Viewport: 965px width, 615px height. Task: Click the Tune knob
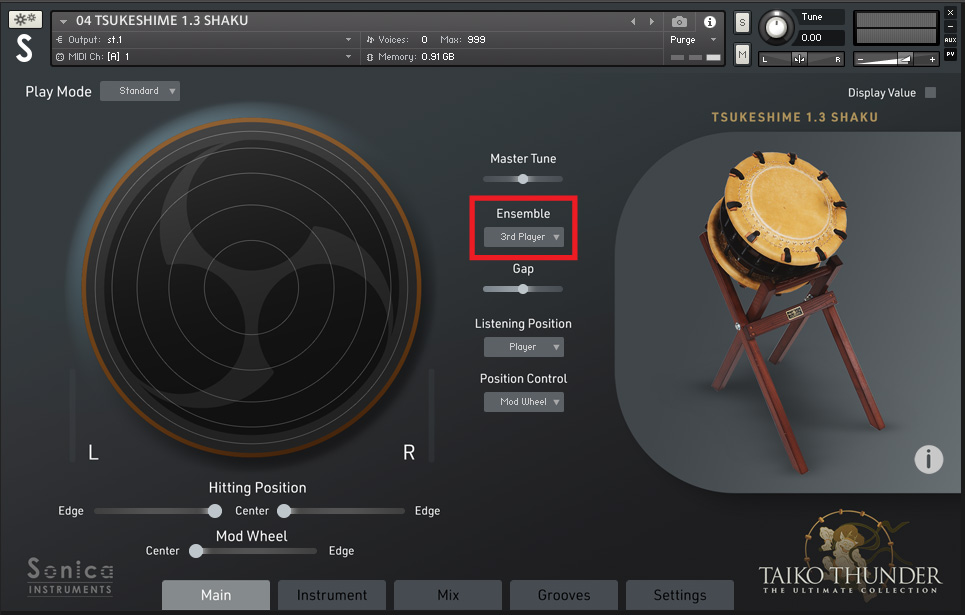point(777,28)
